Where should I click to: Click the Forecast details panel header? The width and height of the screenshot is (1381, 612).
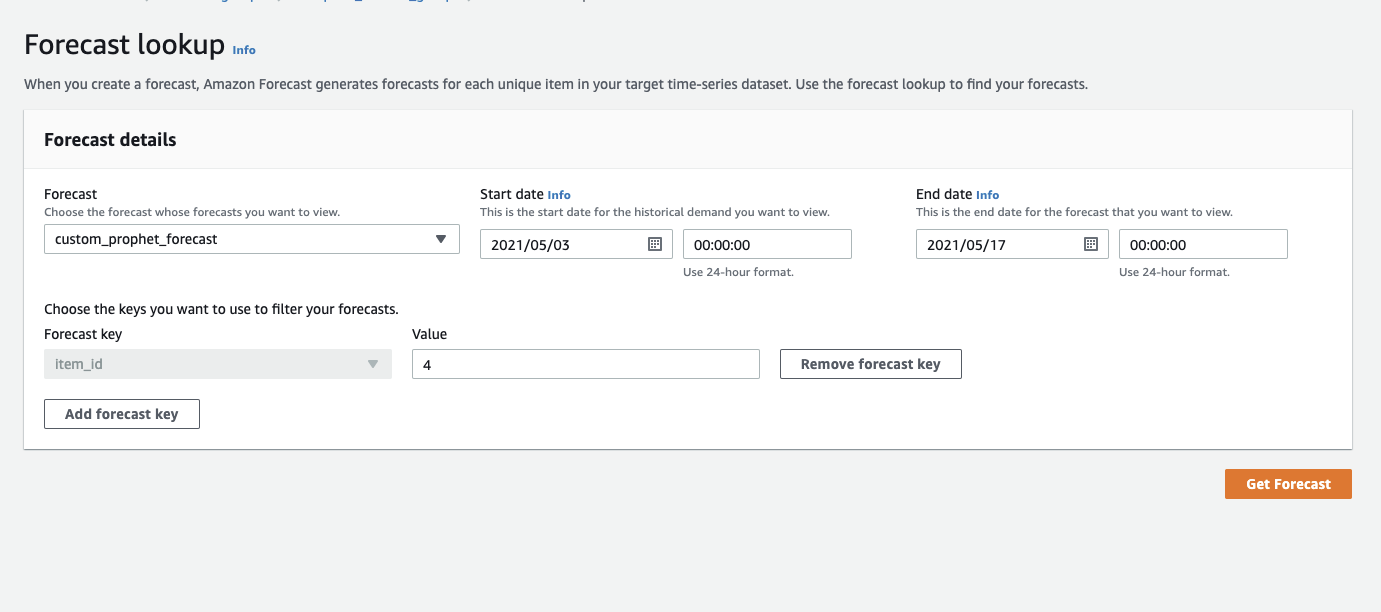point(110,140)
